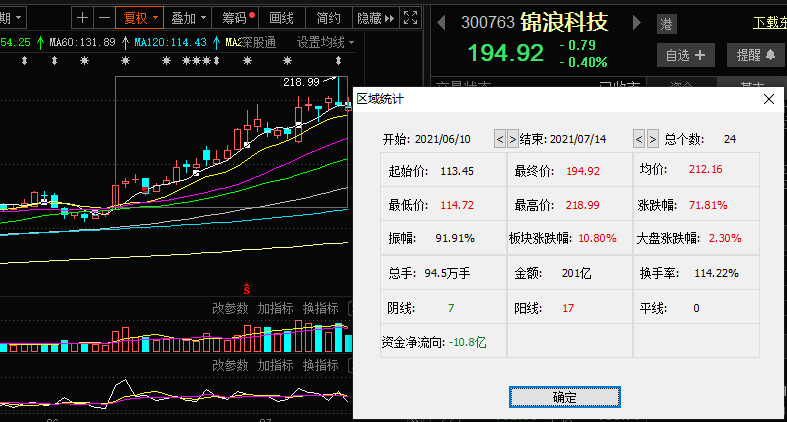This screenshot has height=422, width=787.
Task: Expand the 叠加 dropdown menu
Action: [x=188, y=18]
